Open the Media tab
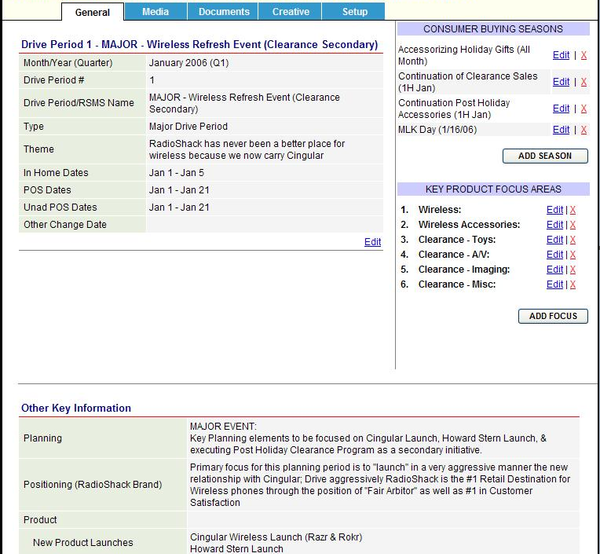 click(155, 11)
